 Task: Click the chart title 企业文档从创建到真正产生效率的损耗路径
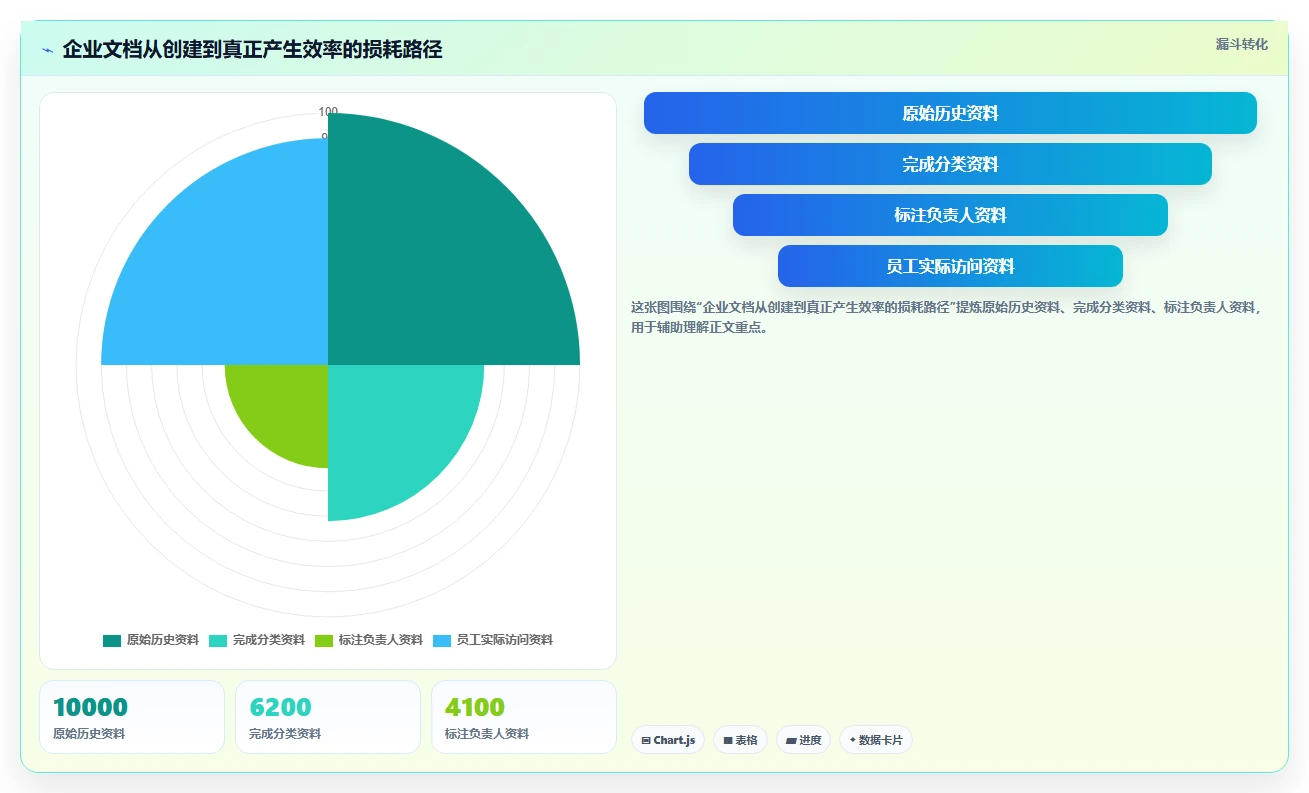click(x=252, y=49)
